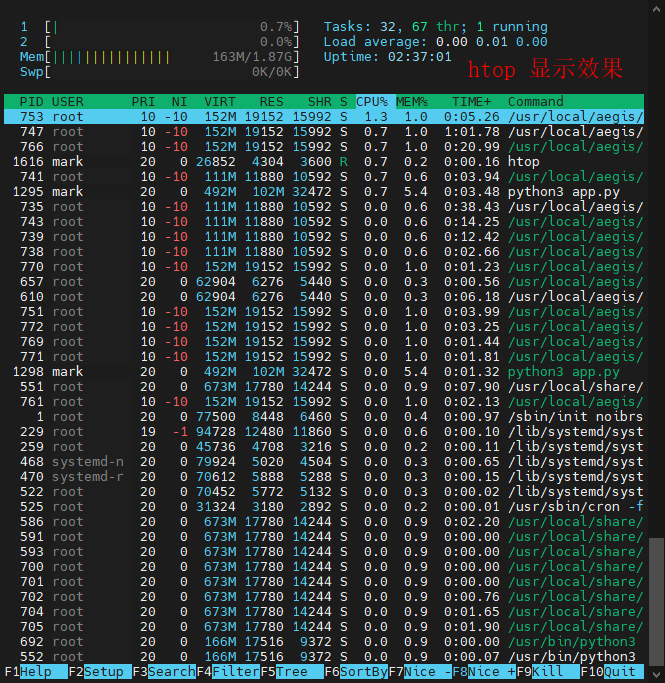The image size is (665, 683).
Task: Select process row with PID 657
Action: [x=324, y=282]
